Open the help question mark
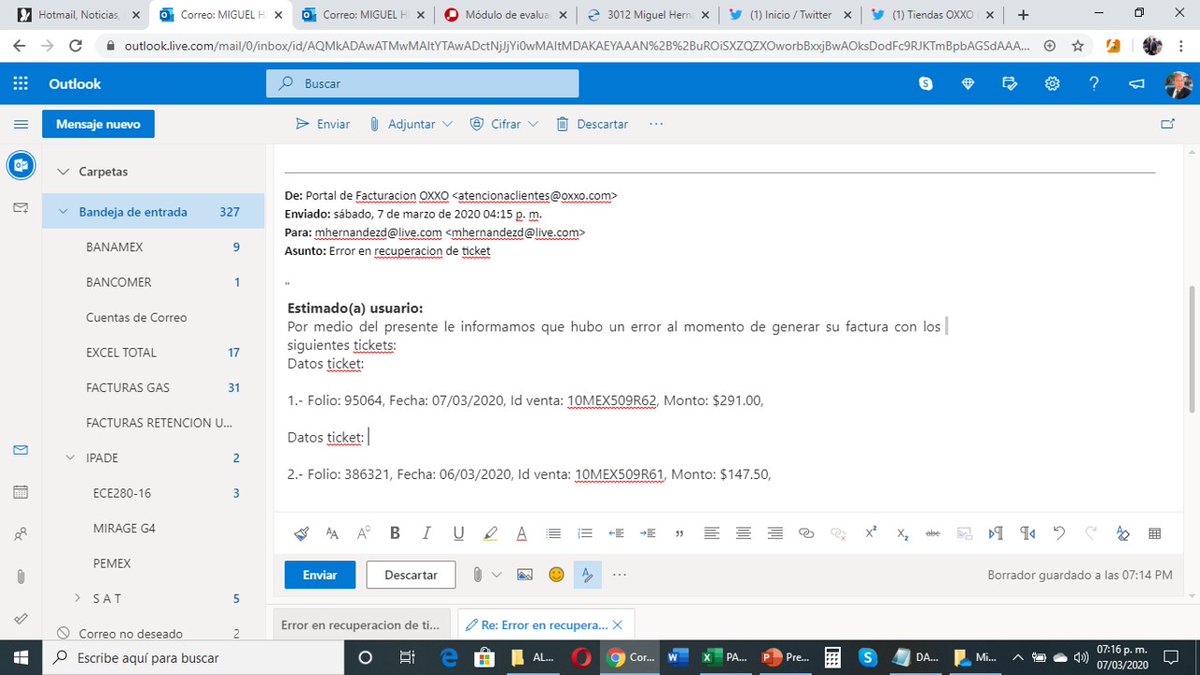Screen dimensions: 1200x675 pyautogui.click(x=1094, y=84)
